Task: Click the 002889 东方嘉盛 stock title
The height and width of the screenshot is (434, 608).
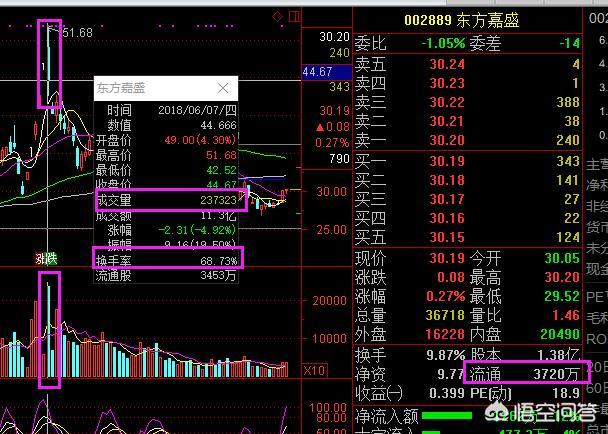Action: 461,20
